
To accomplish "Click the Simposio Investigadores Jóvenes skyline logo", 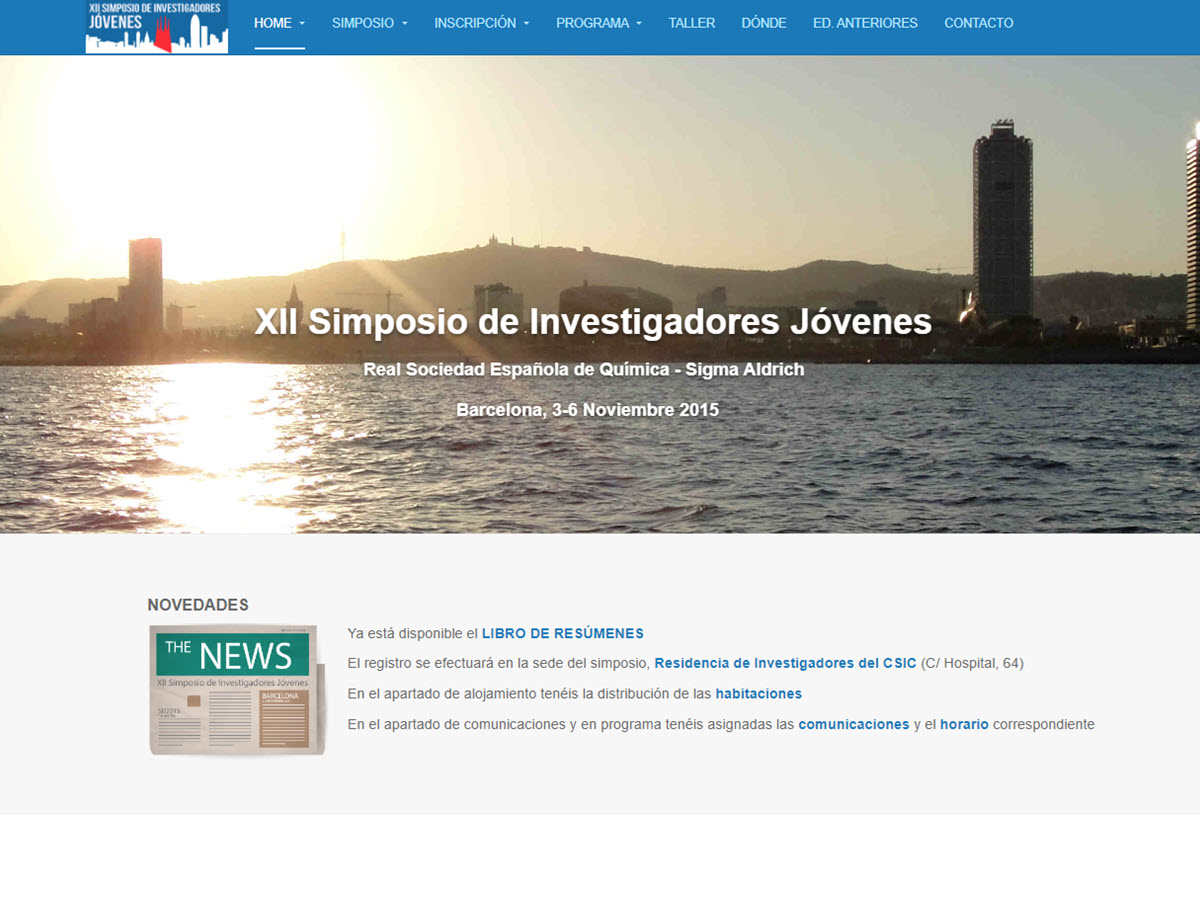I will point(156,26).
